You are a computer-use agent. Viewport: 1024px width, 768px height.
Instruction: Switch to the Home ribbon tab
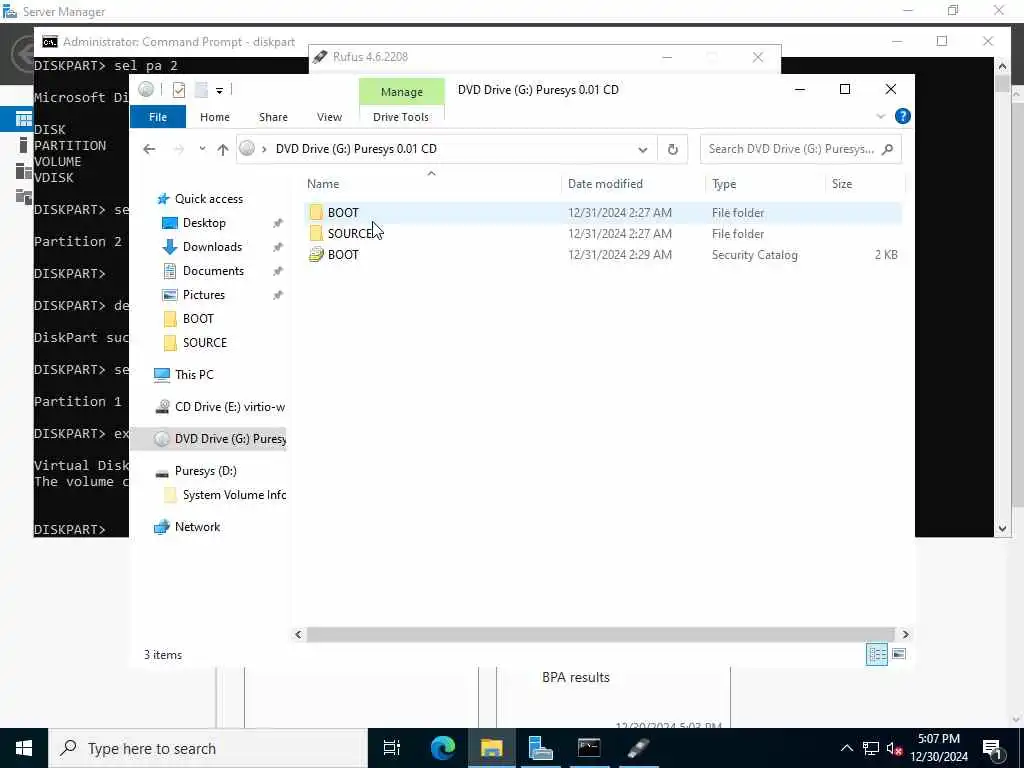(215, 117)
